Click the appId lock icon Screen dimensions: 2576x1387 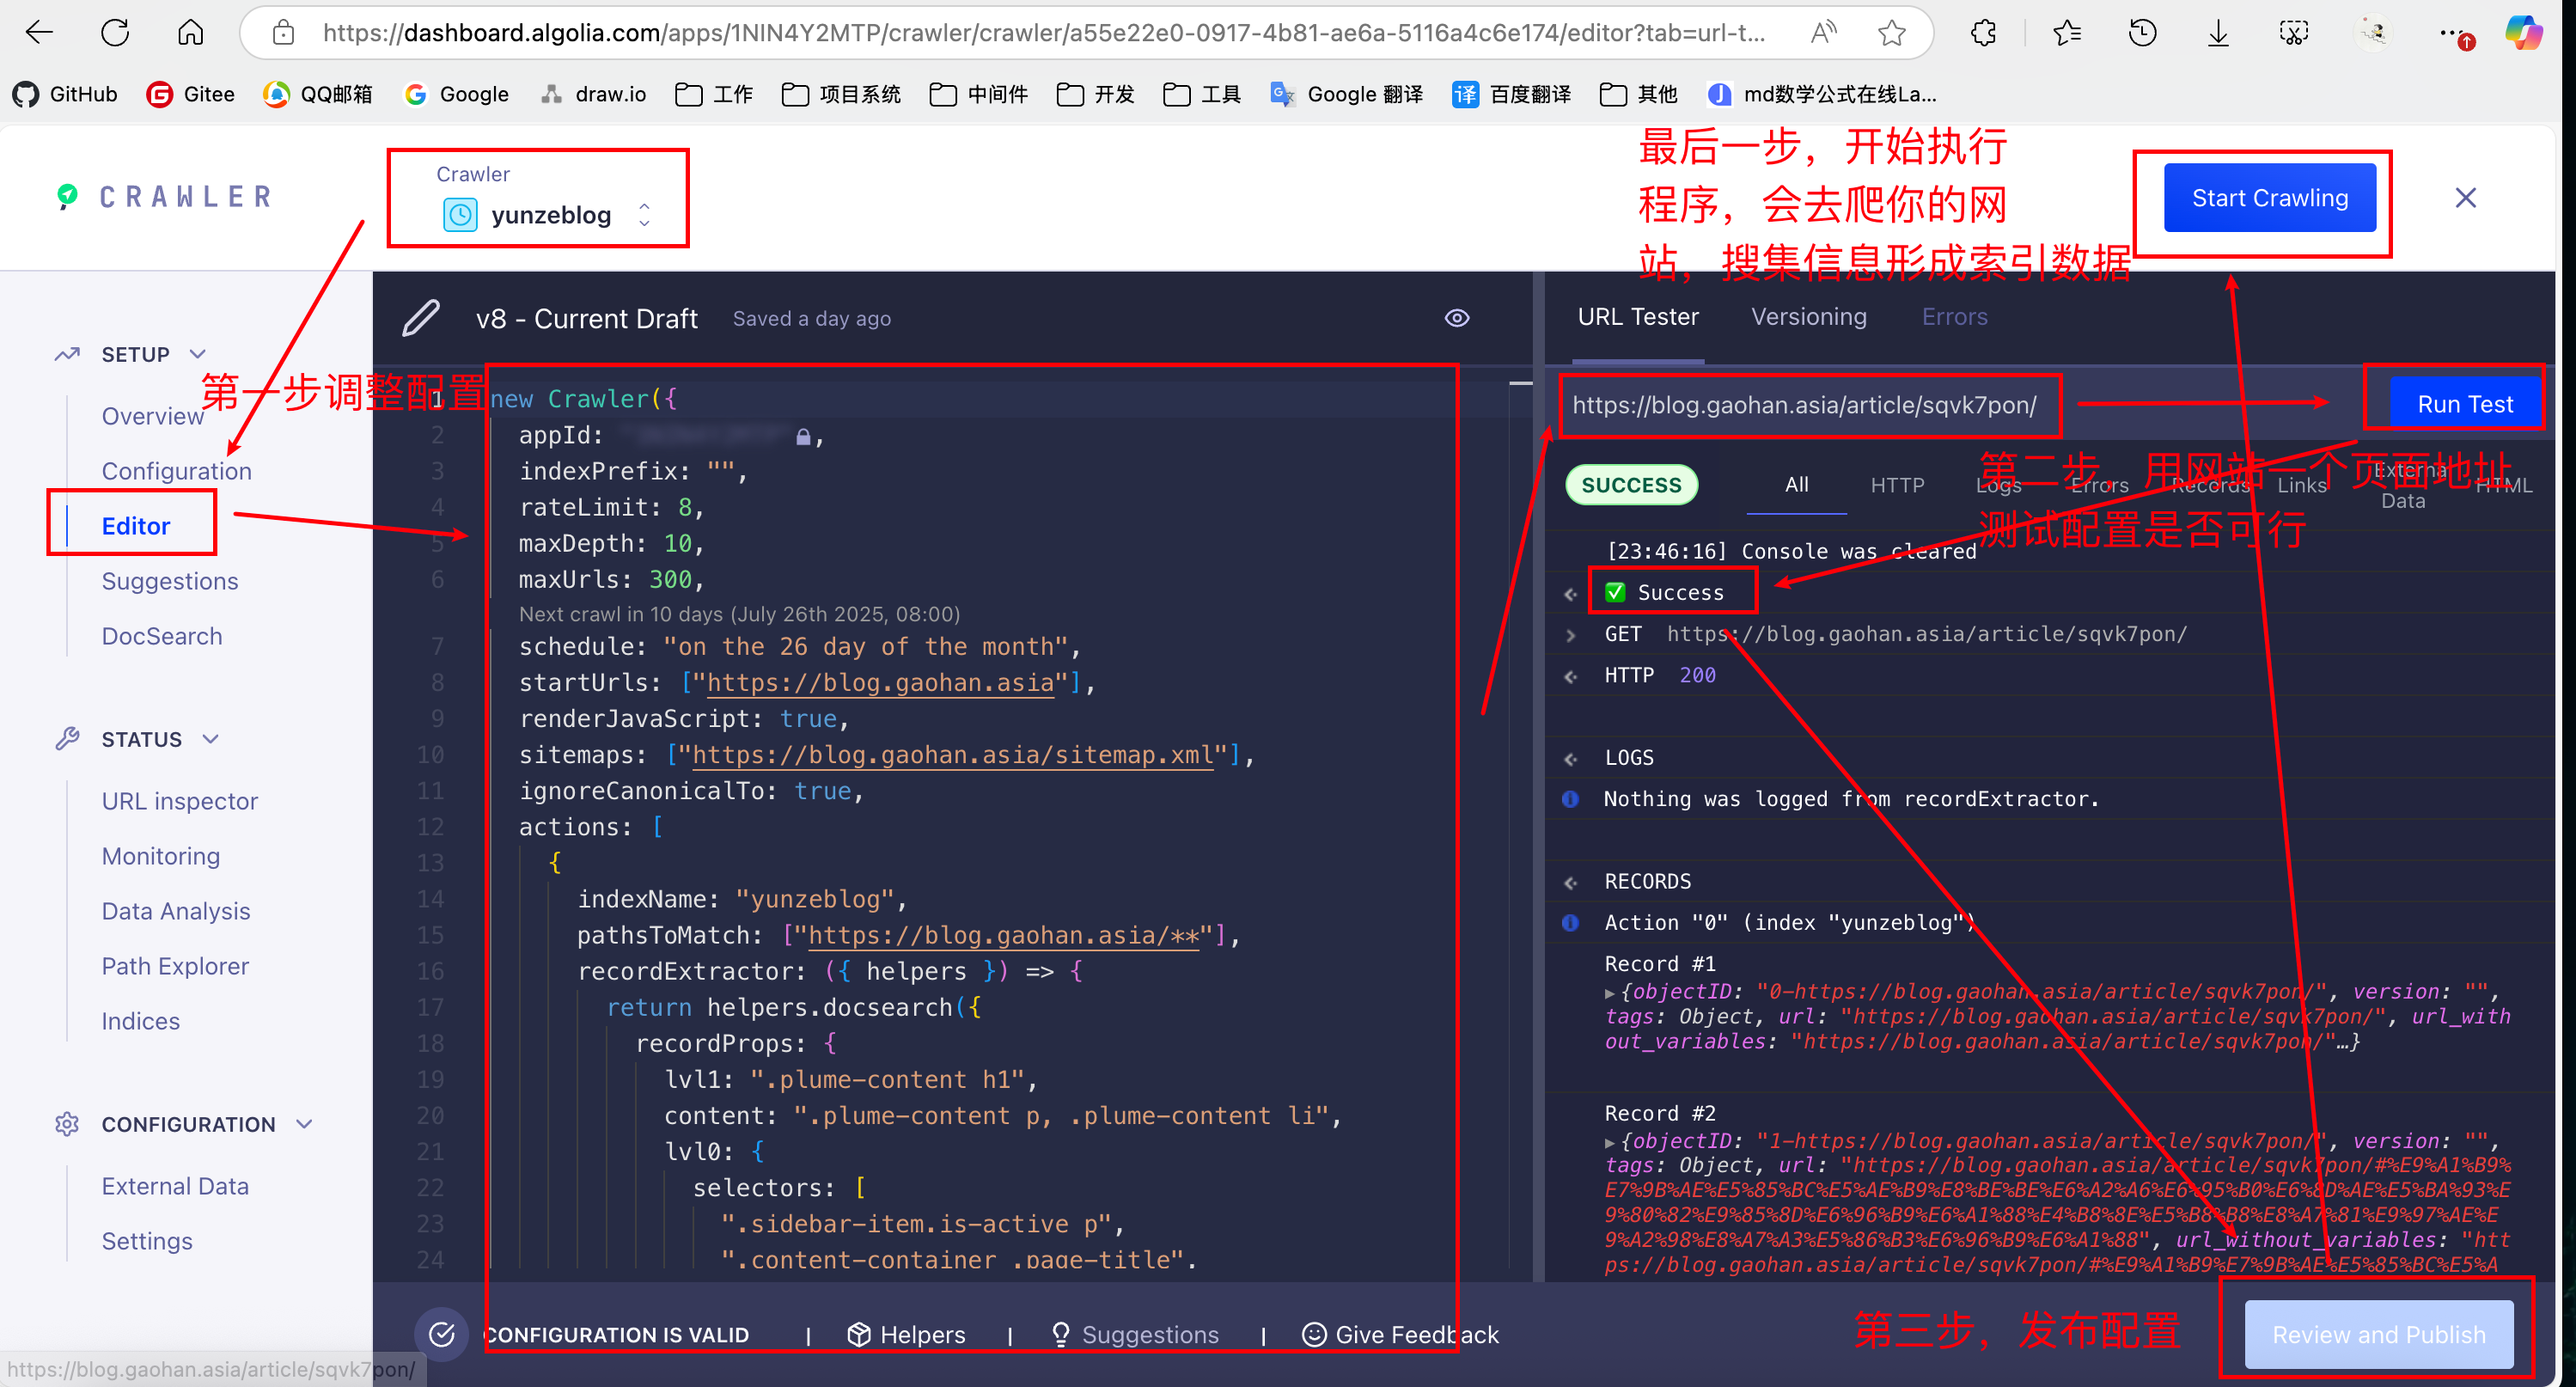(x=802, y=437)
